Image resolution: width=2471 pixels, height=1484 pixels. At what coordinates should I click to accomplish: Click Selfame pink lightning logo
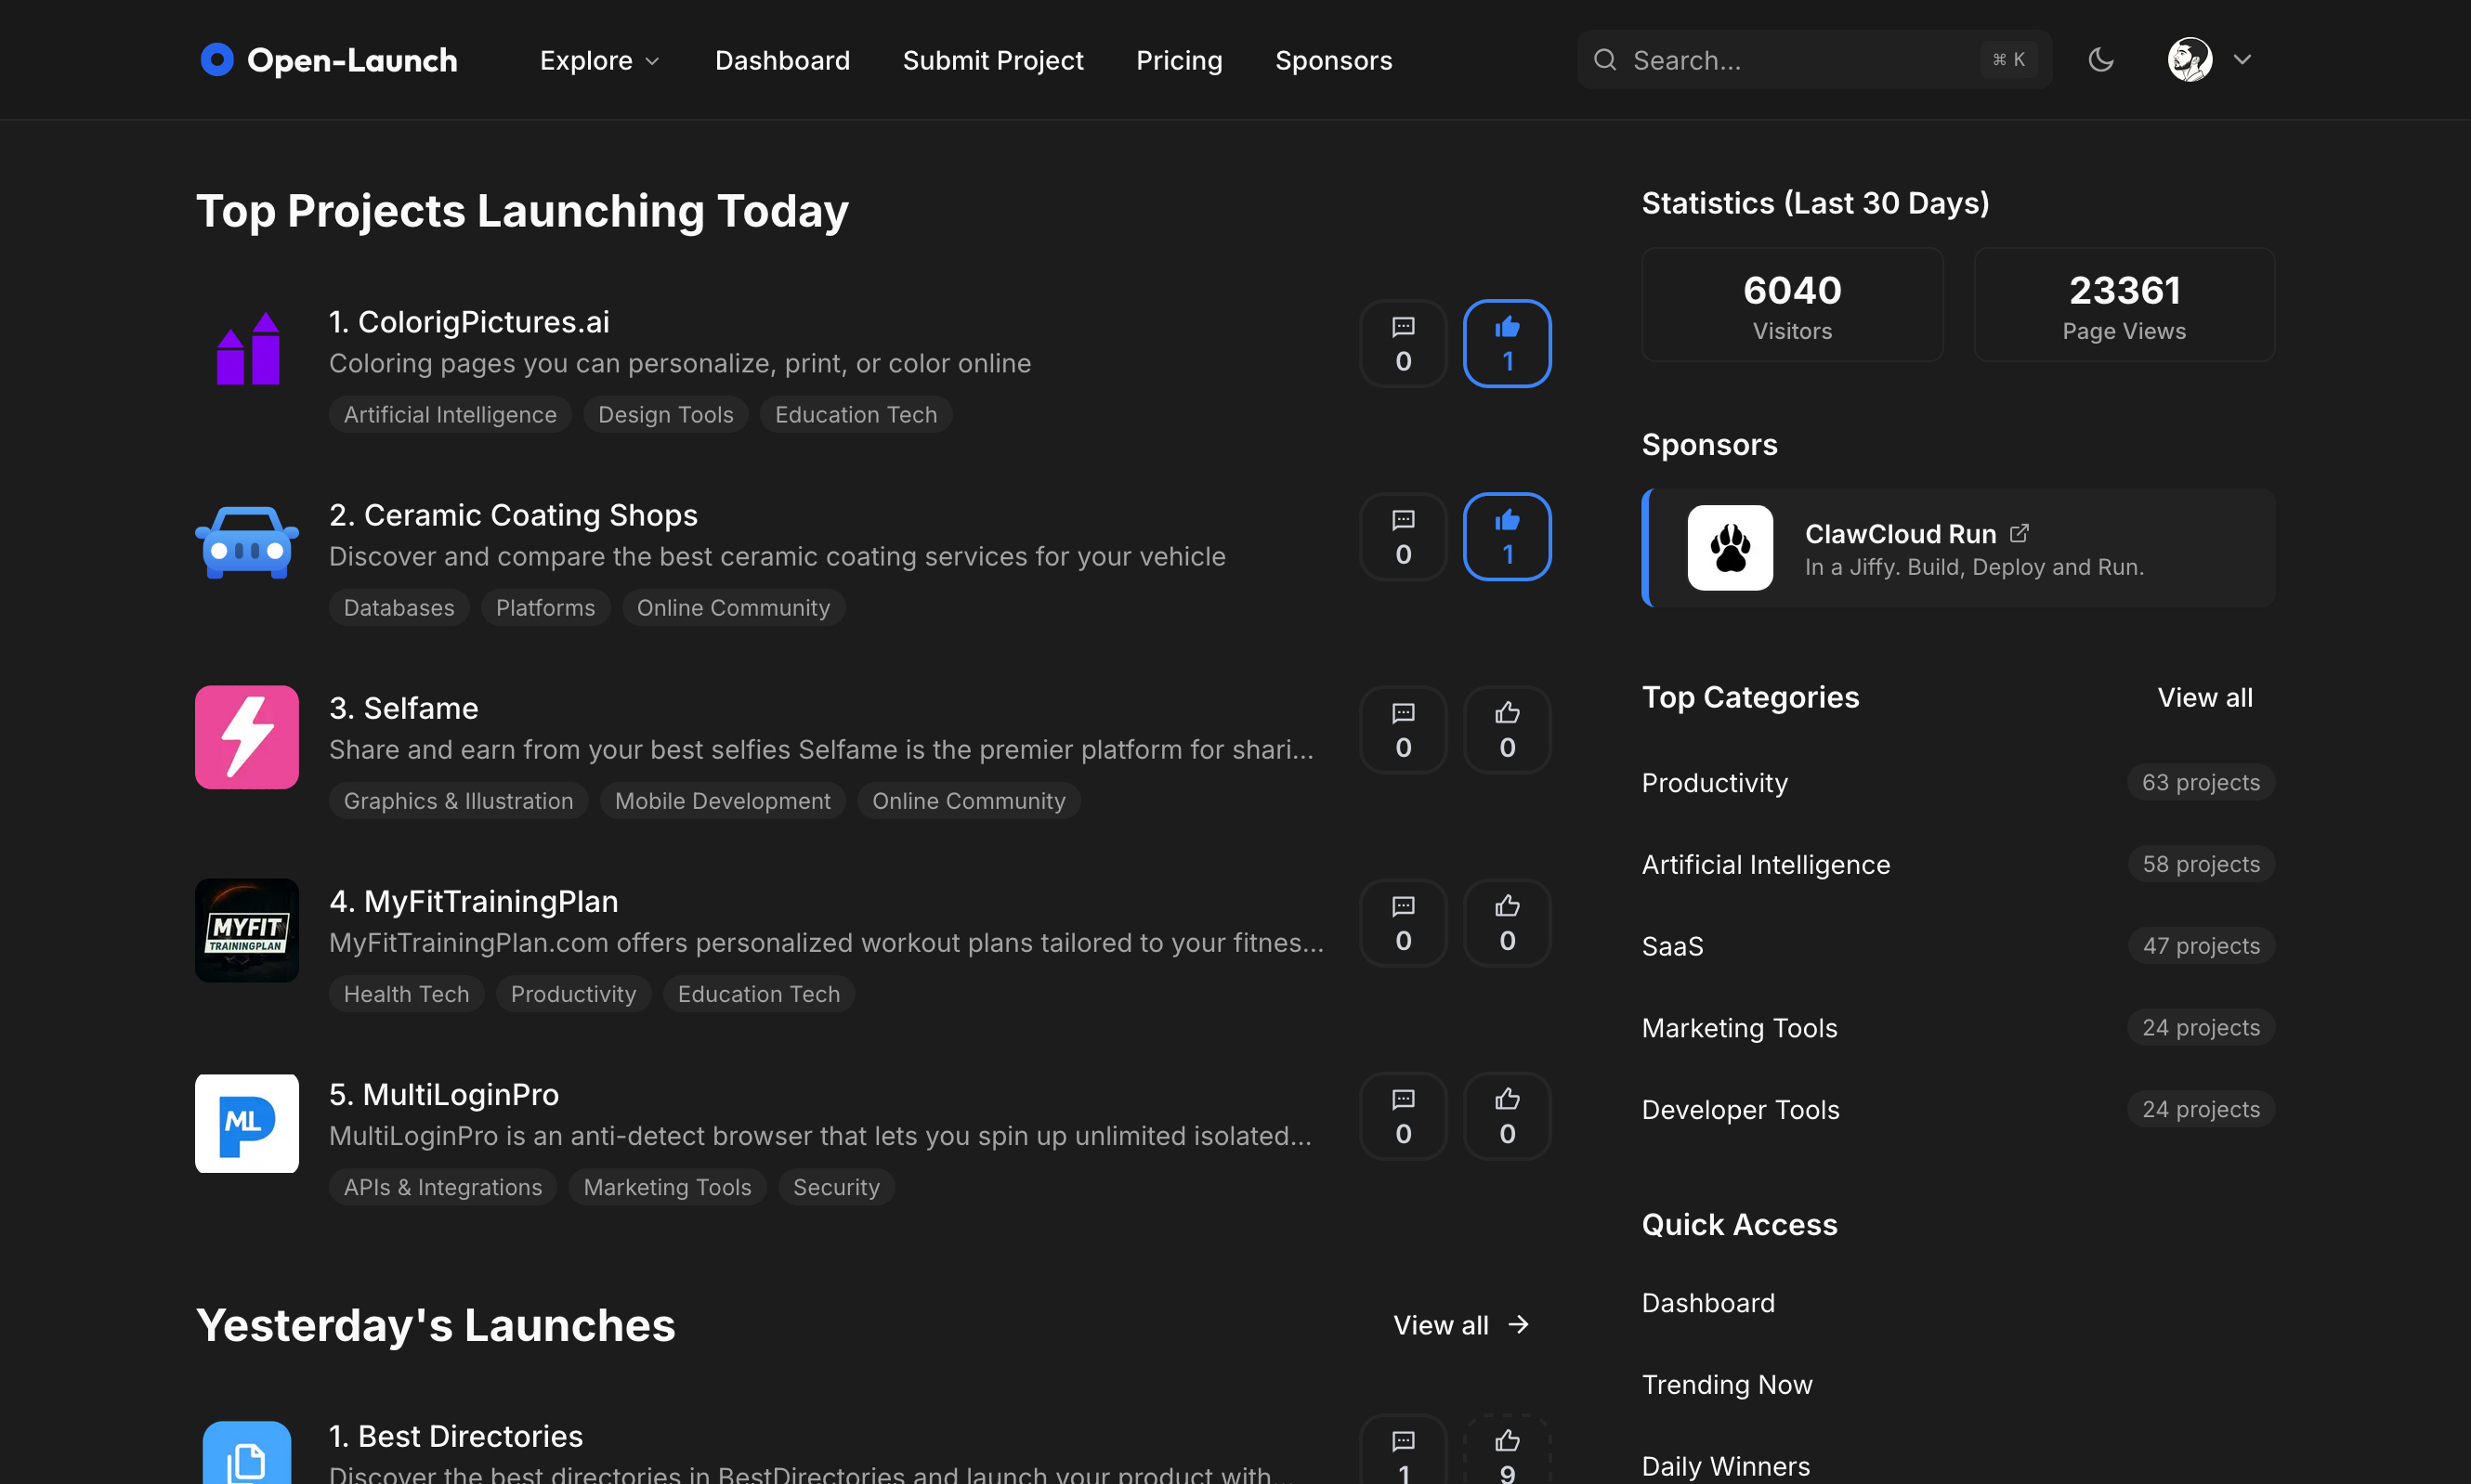pos(247,736)
